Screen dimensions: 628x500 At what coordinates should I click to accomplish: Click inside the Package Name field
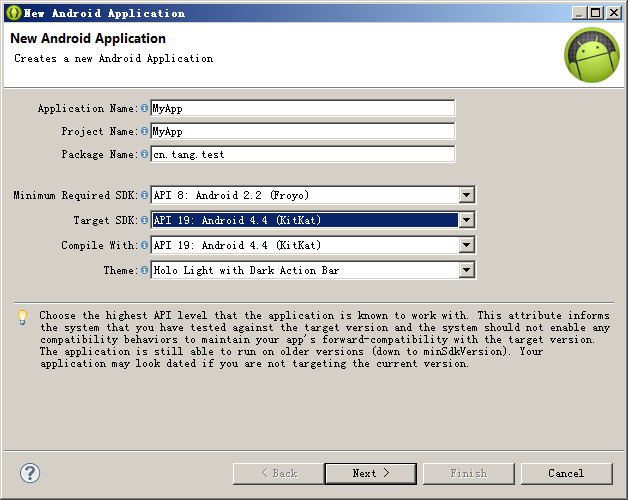(x=303, y=154)
